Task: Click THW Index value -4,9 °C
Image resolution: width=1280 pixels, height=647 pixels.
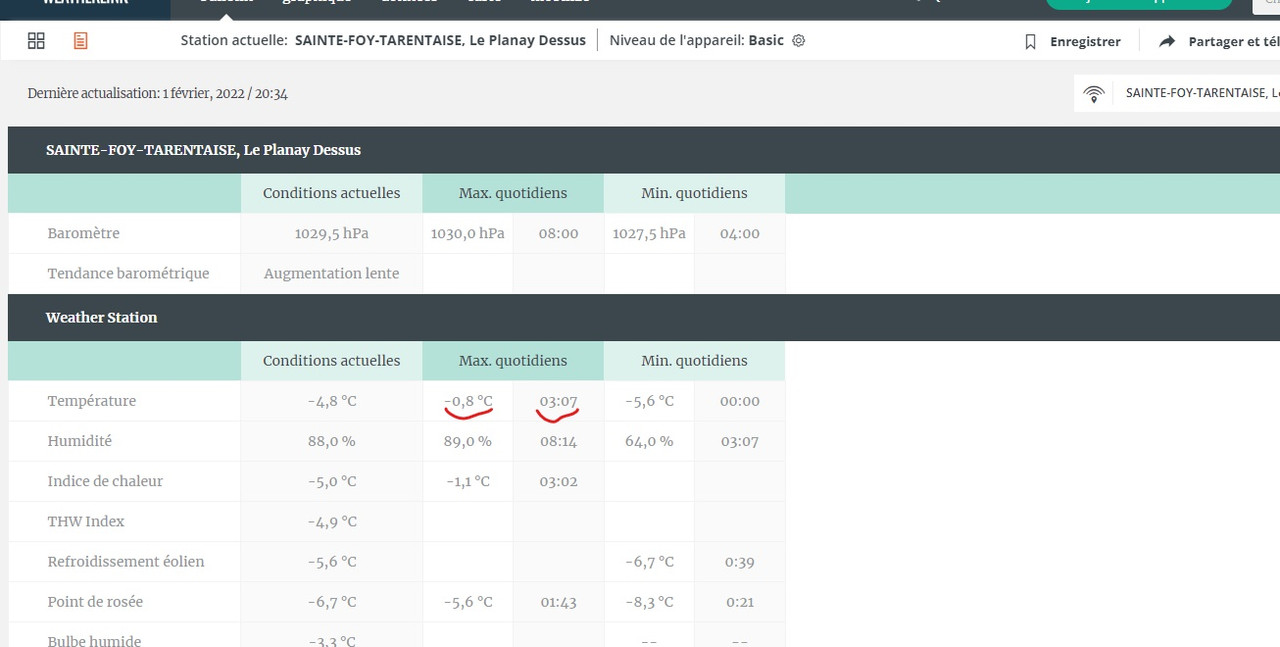Action: coord(332,521)
